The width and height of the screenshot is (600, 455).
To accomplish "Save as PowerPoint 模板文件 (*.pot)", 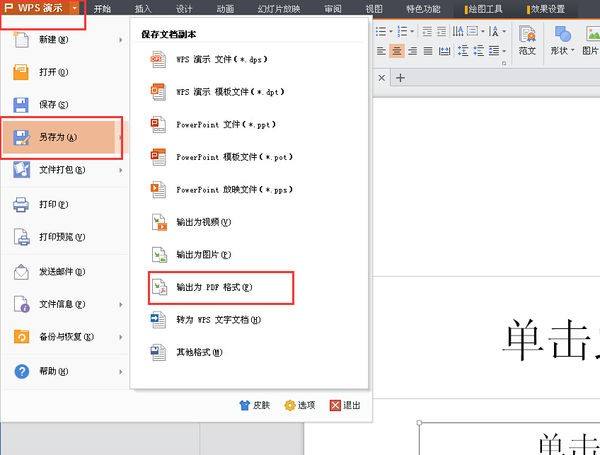I will point(222,157).
